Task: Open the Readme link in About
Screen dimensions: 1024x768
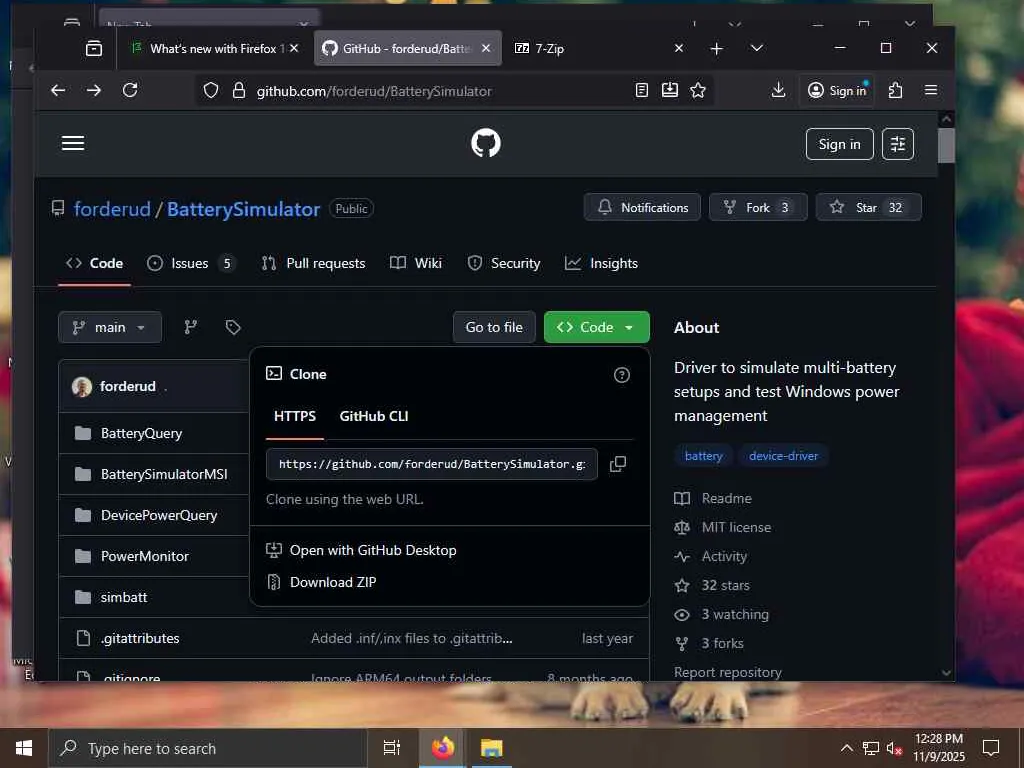Action: pyautogui.click(x=726, y=498)
